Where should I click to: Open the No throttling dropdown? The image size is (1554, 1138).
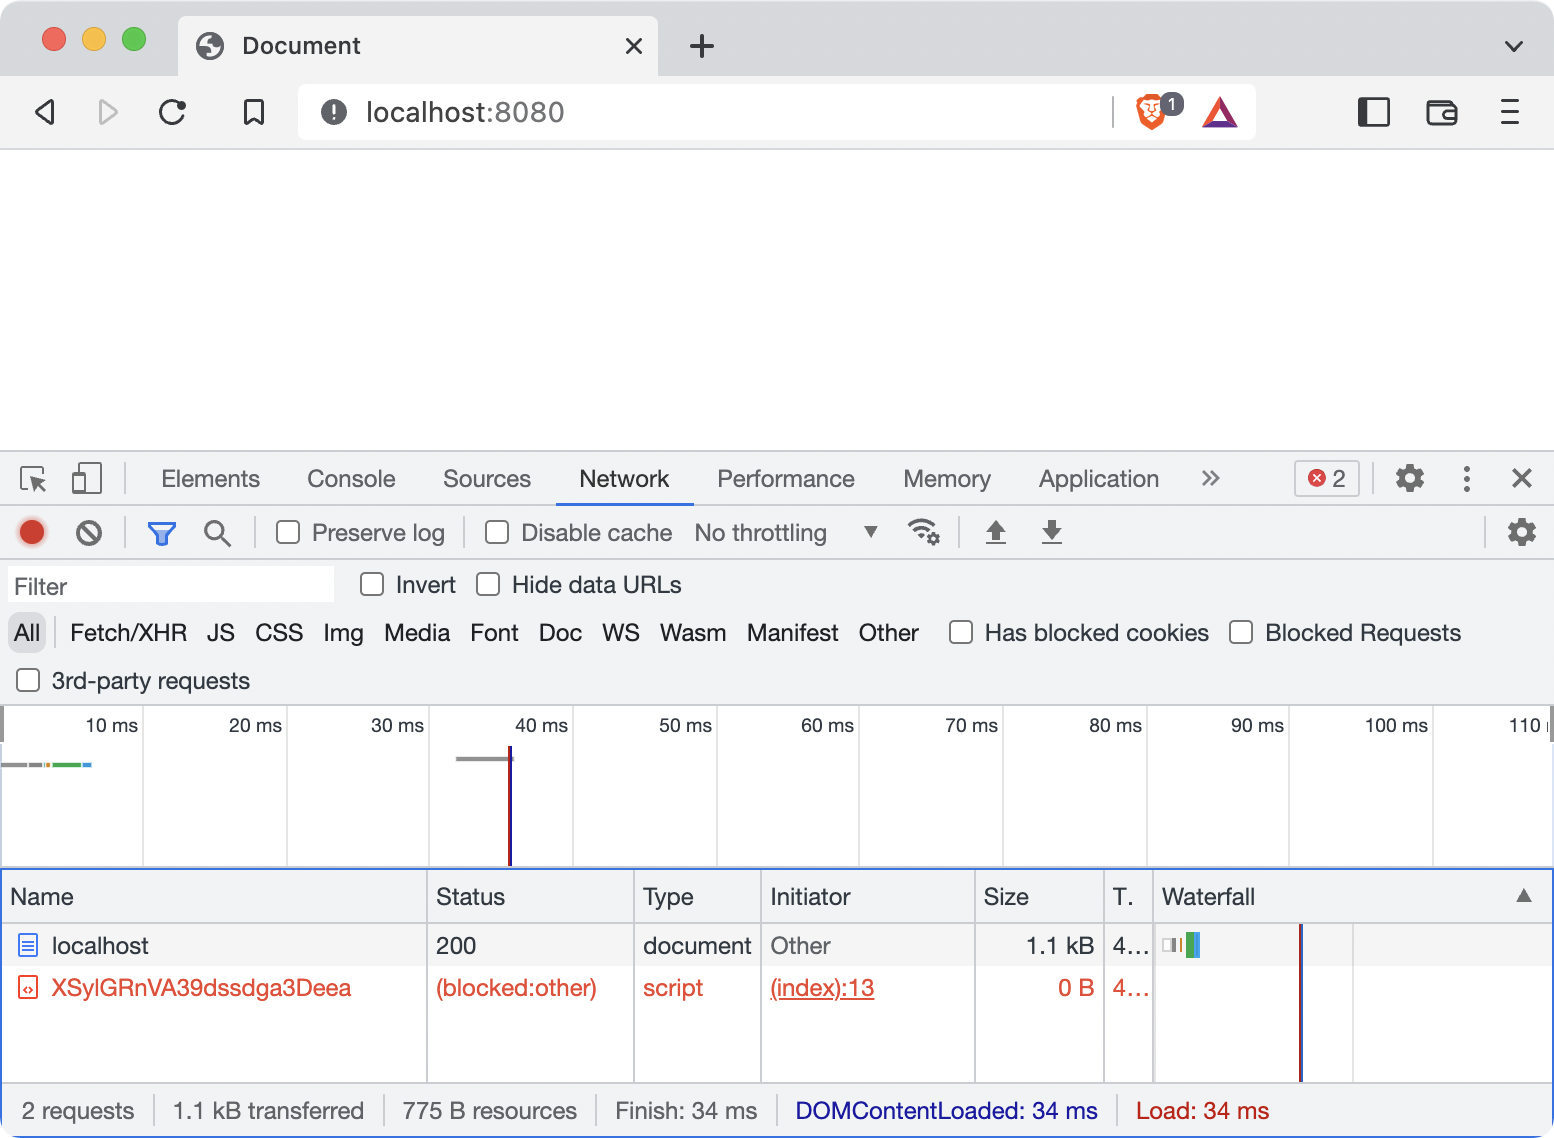point(786,533)
